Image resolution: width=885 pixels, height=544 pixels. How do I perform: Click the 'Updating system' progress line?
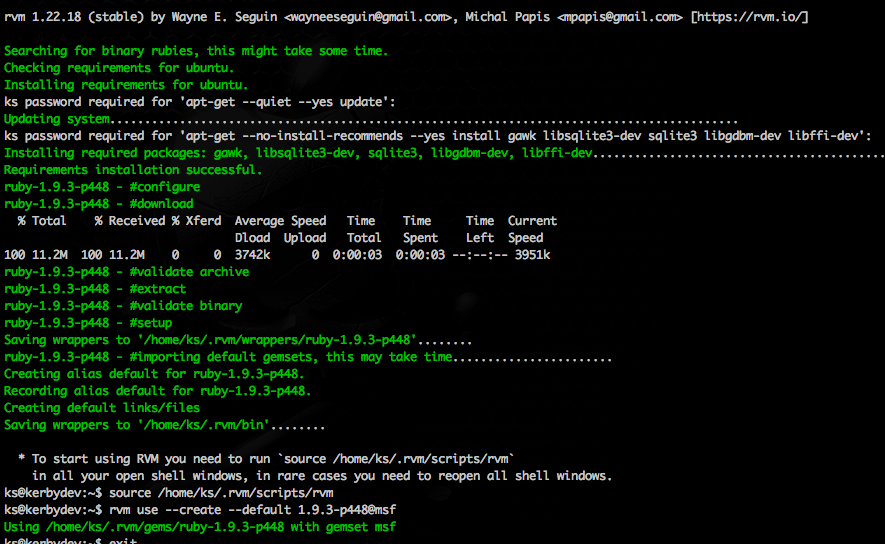pyautogui.click(x=371, y=119)
